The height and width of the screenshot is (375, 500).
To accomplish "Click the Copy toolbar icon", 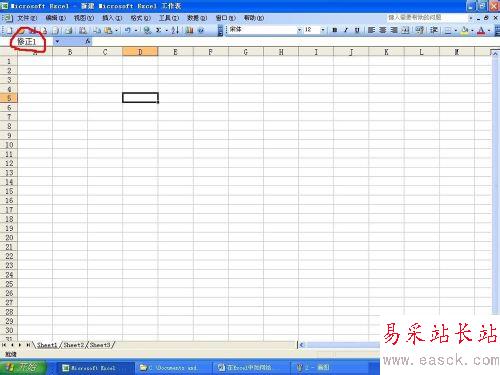I will click(x=97, y=30).
